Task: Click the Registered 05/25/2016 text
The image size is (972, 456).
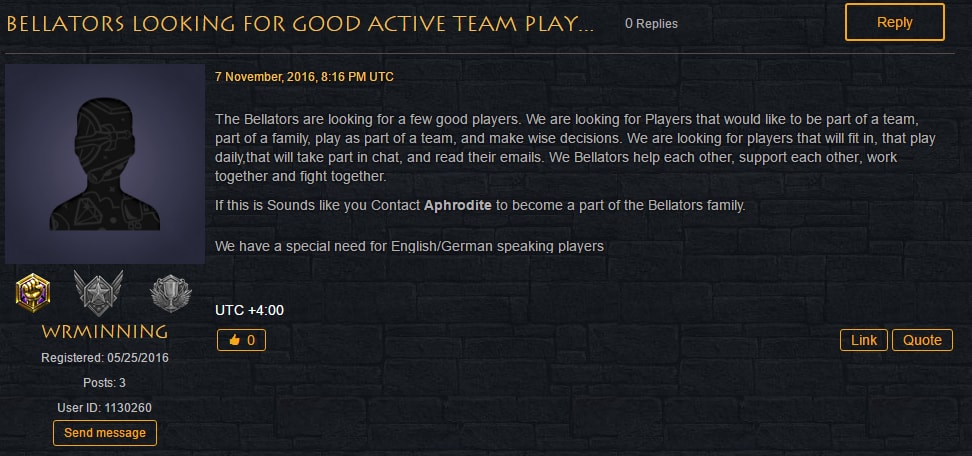Action: point(105,358)
